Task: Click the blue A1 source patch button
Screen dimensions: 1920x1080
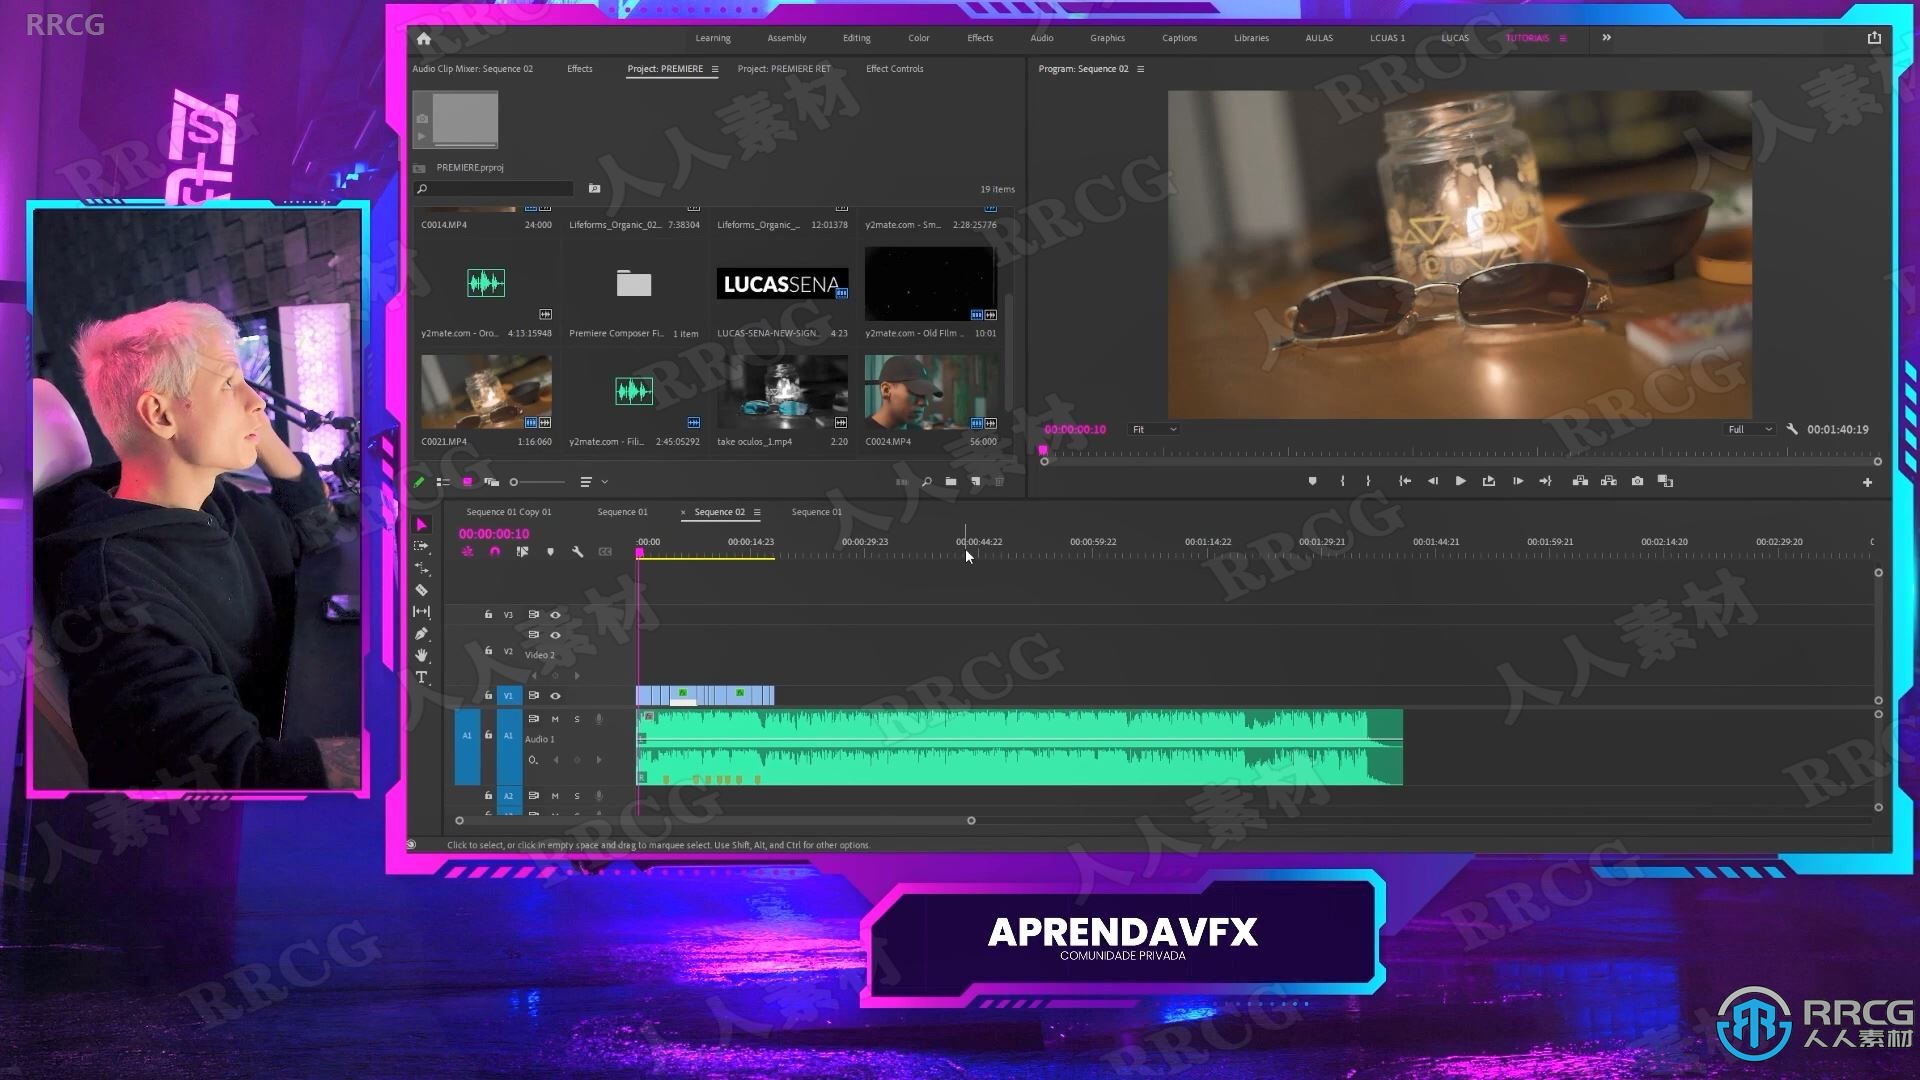Action: (x=467, y=746)
